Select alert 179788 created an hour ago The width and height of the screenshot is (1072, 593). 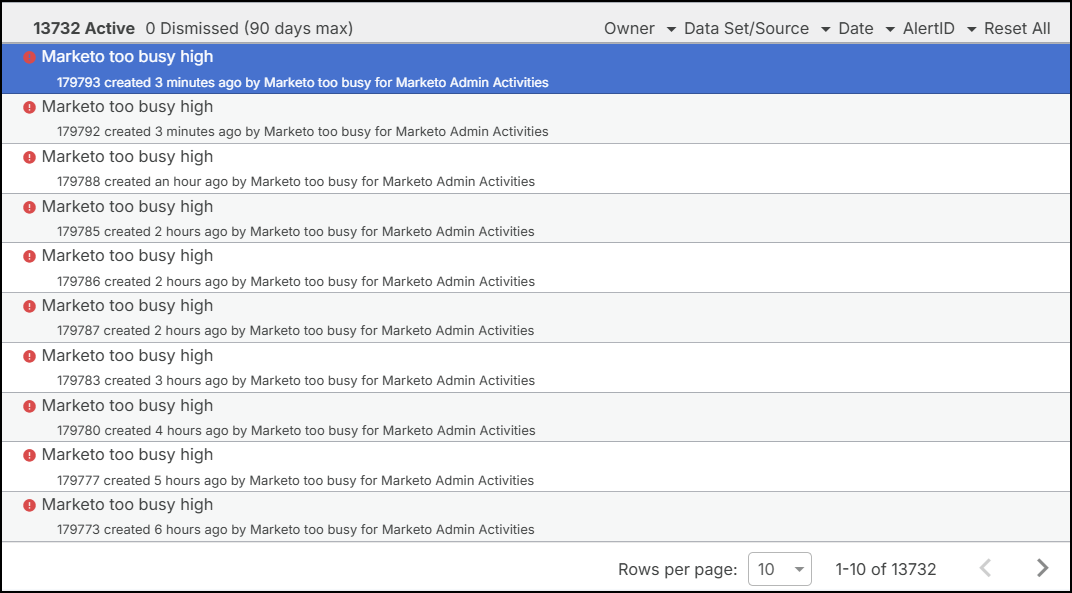pyautogui.click(x=536, y=169)
